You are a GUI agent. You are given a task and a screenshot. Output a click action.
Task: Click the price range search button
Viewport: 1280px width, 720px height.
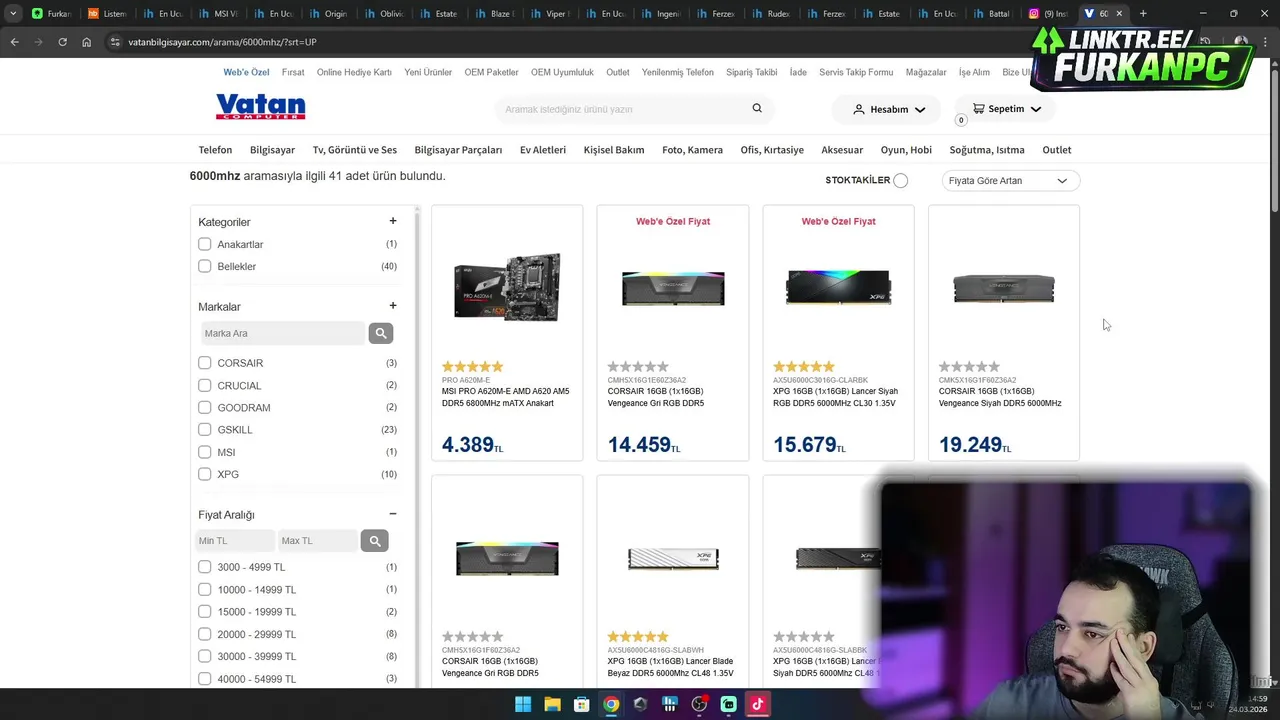click(x=375, y=541)
